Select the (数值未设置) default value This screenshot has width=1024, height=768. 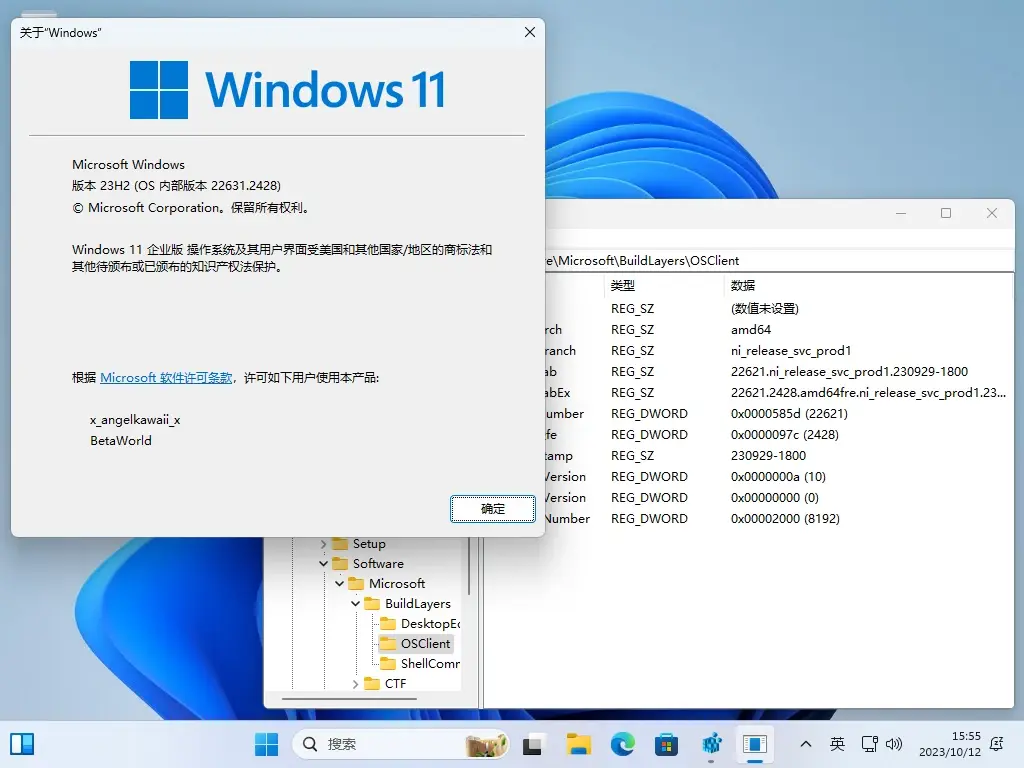(x=765, y=308)
